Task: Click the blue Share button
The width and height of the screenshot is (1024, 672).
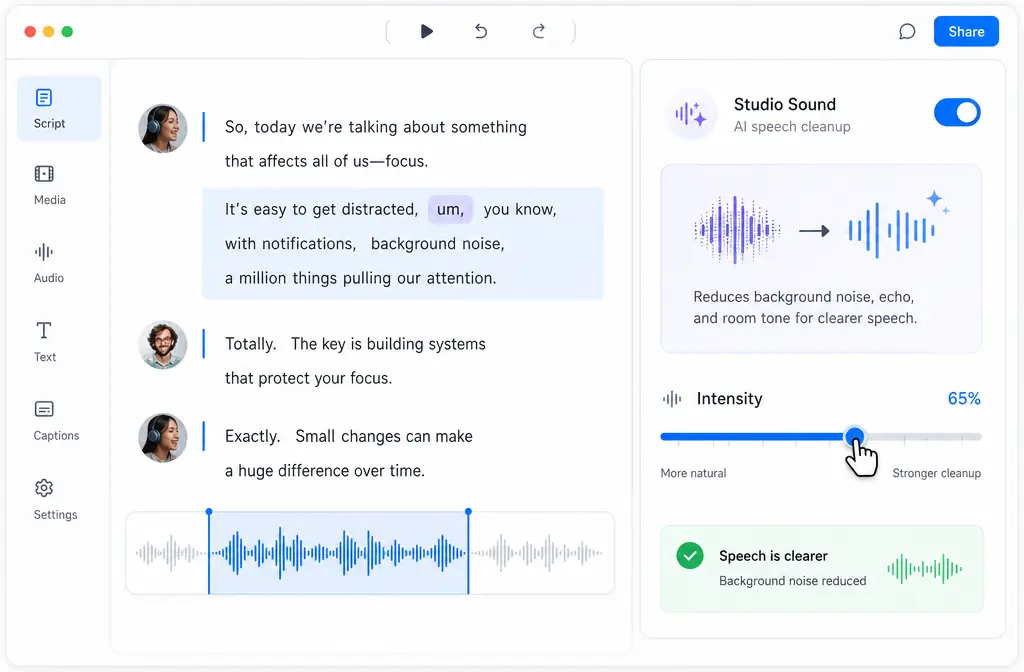Action: point(966,31)
